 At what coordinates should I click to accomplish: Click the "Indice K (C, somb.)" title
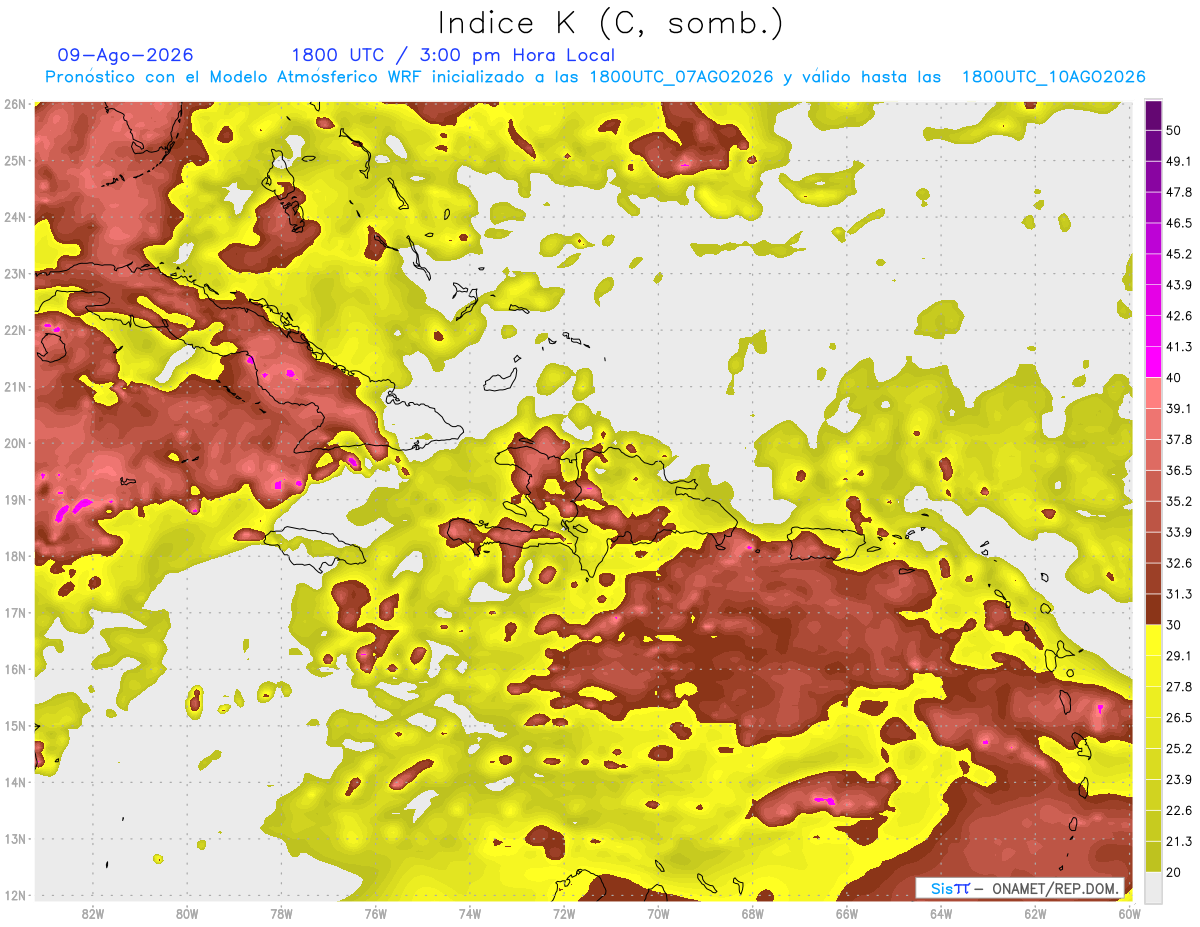click(x=611, y=24)
